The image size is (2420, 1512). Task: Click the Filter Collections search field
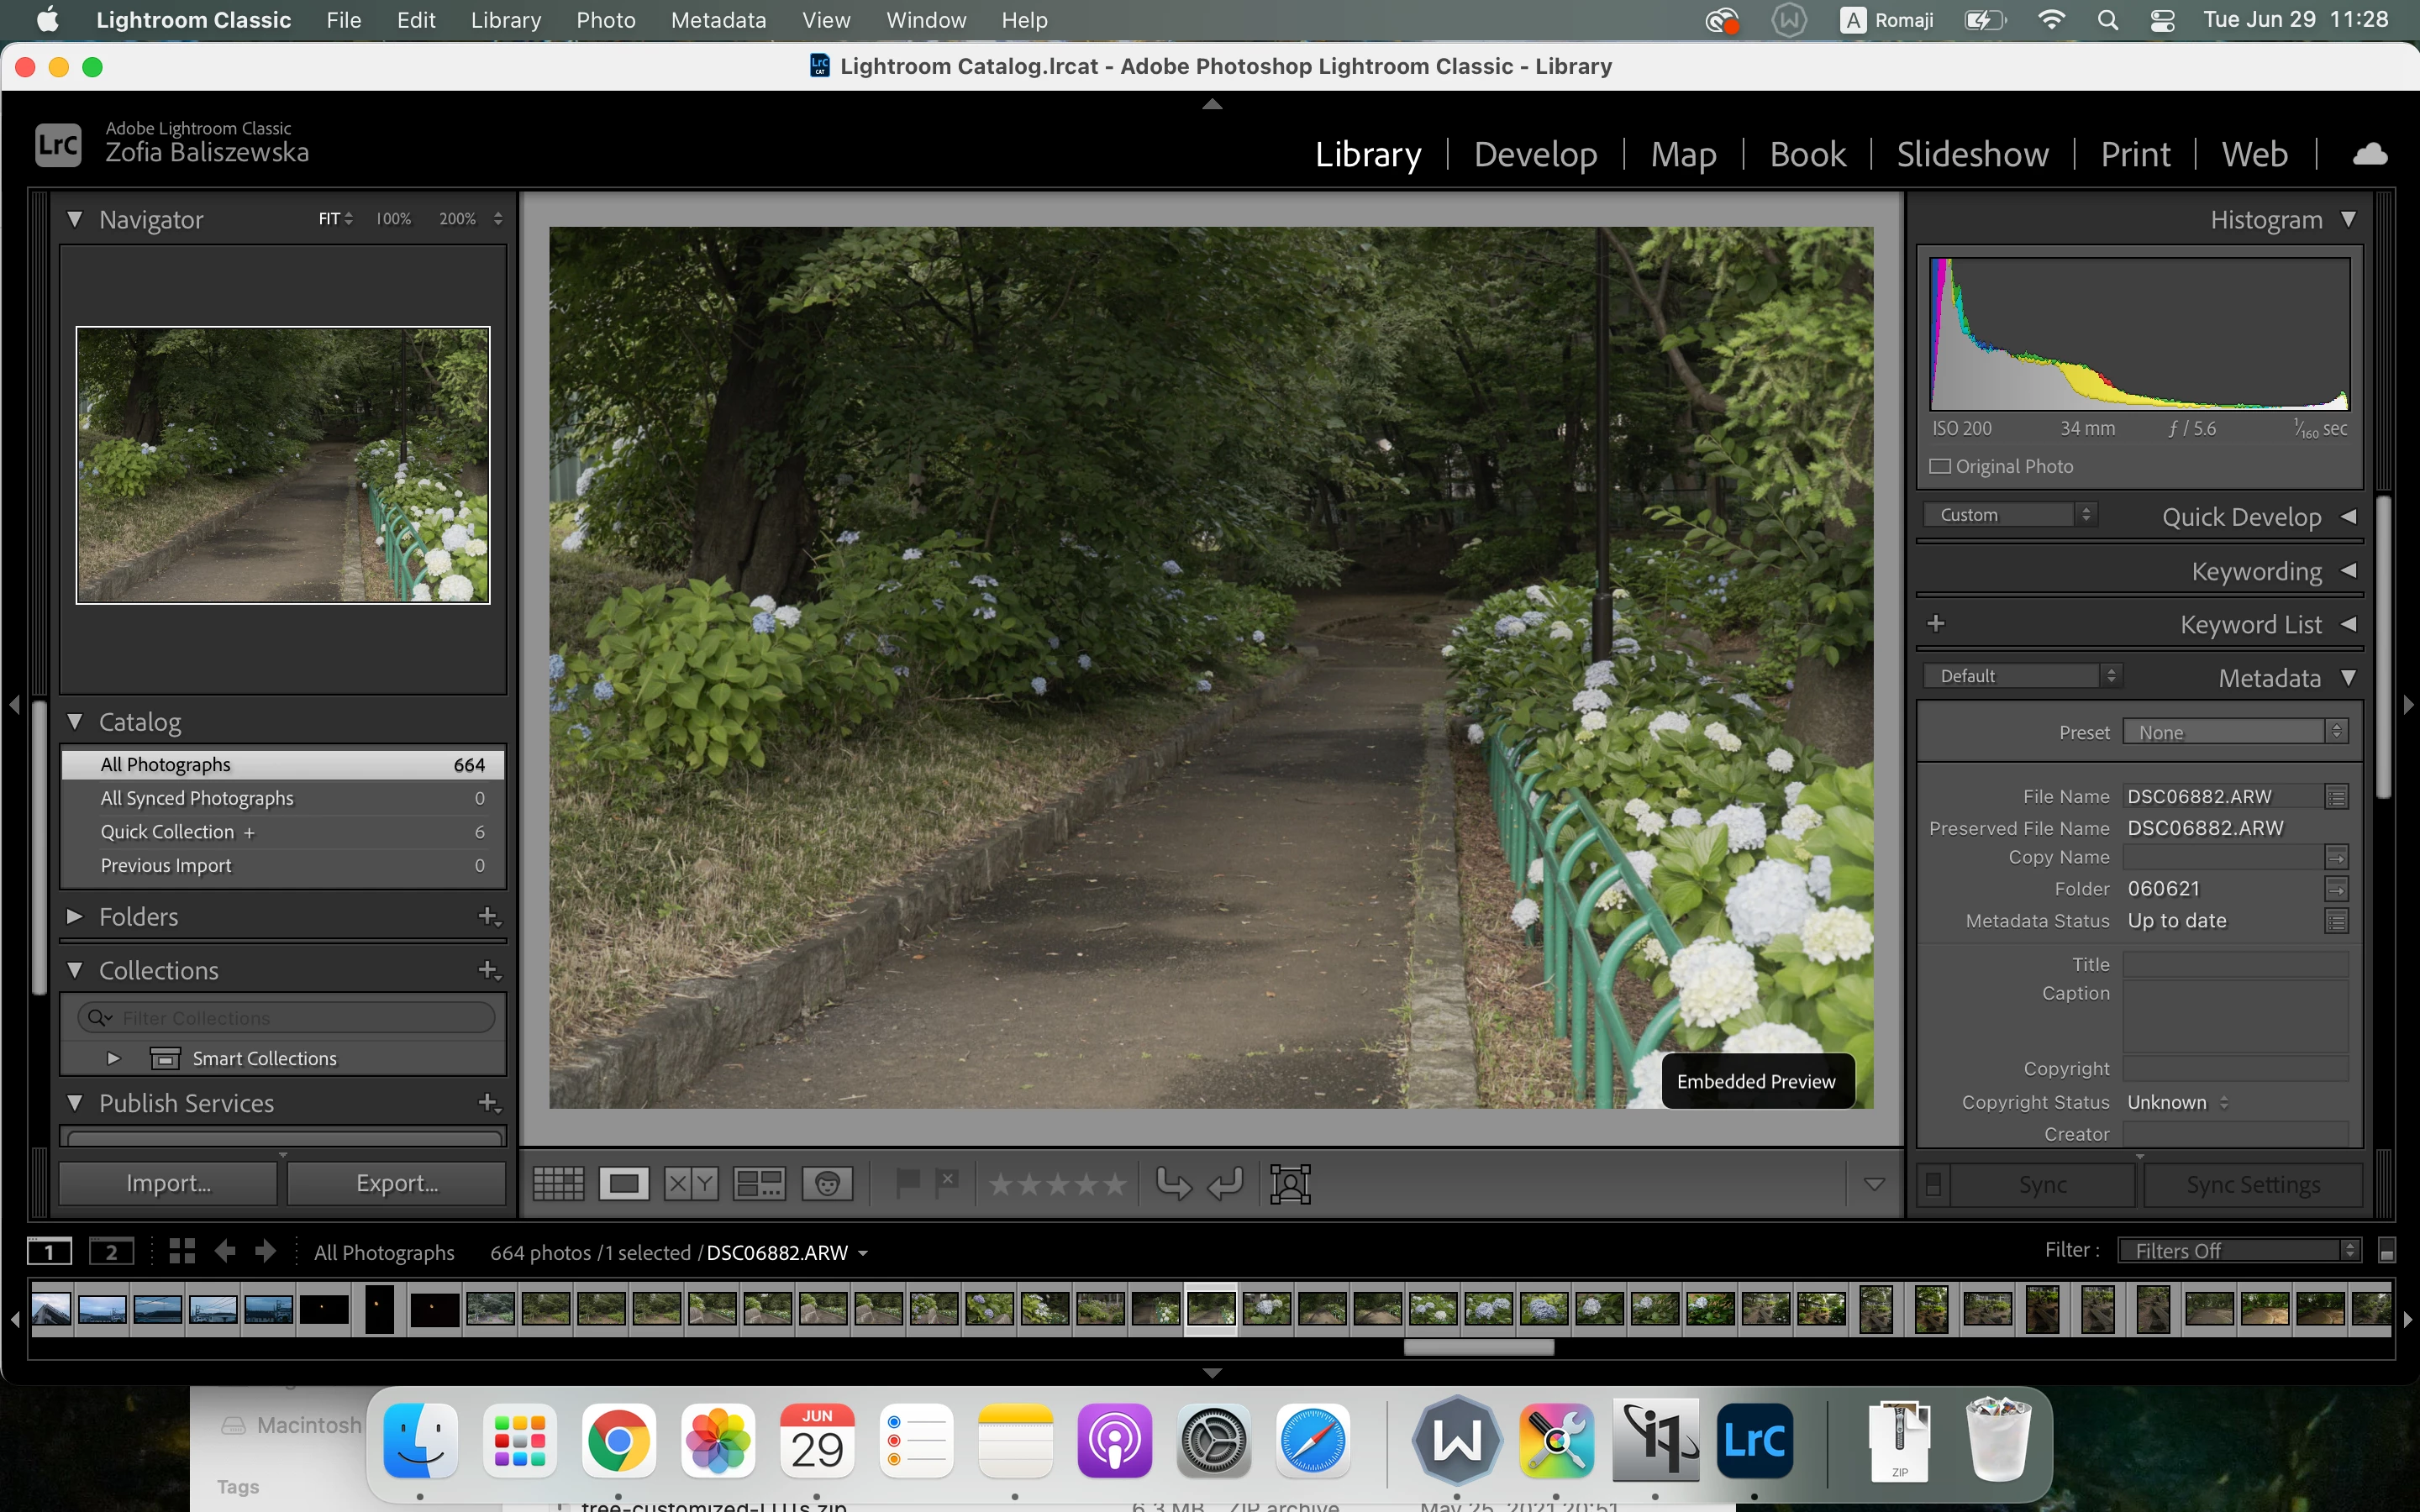[300, 1018]
